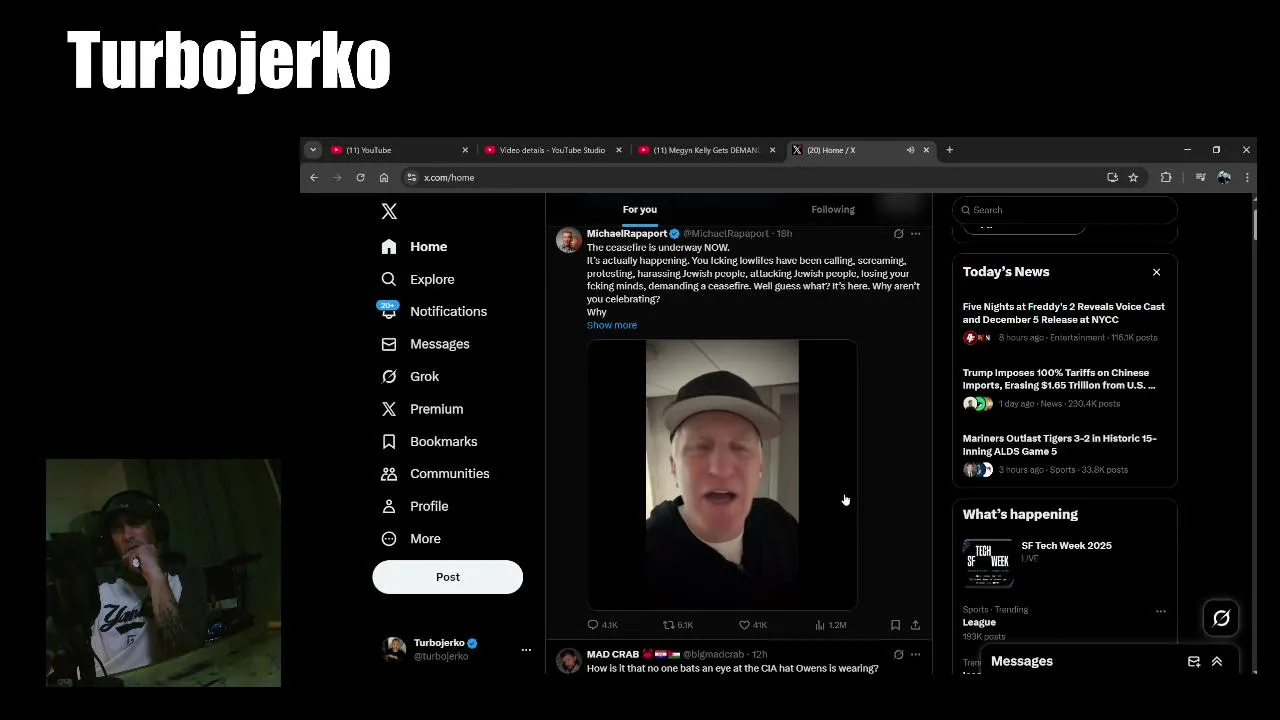Share MichaelRapaport's post
This screenshot has height=720, width=1280.
point(915,625)
